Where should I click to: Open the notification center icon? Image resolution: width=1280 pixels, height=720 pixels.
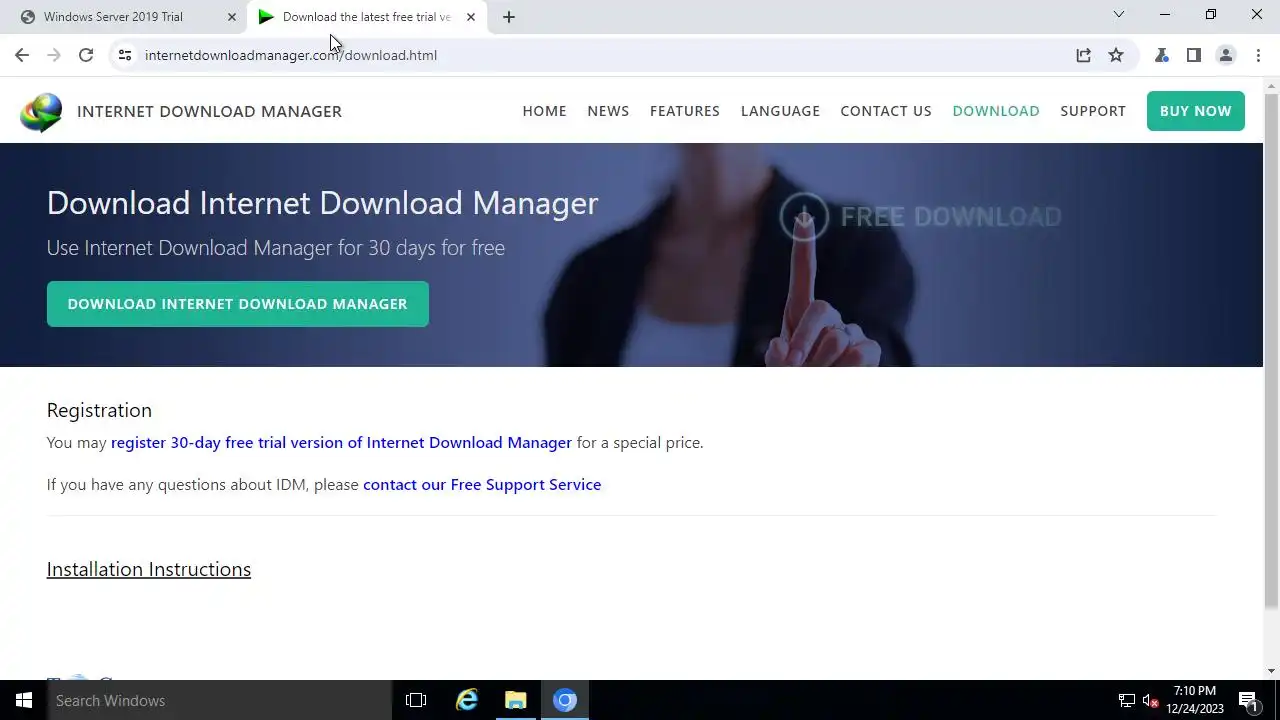pos(1248,700)
